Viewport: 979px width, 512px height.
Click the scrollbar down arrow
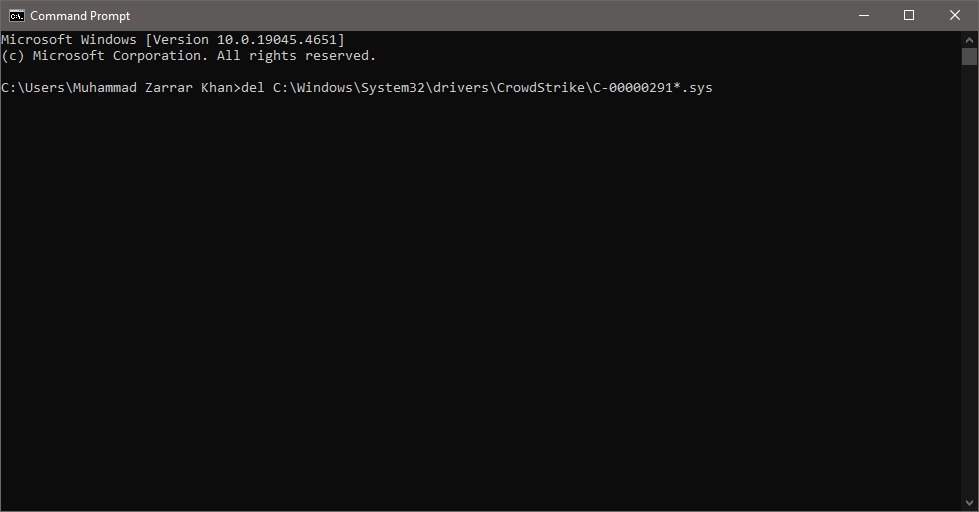coord(969,503)
